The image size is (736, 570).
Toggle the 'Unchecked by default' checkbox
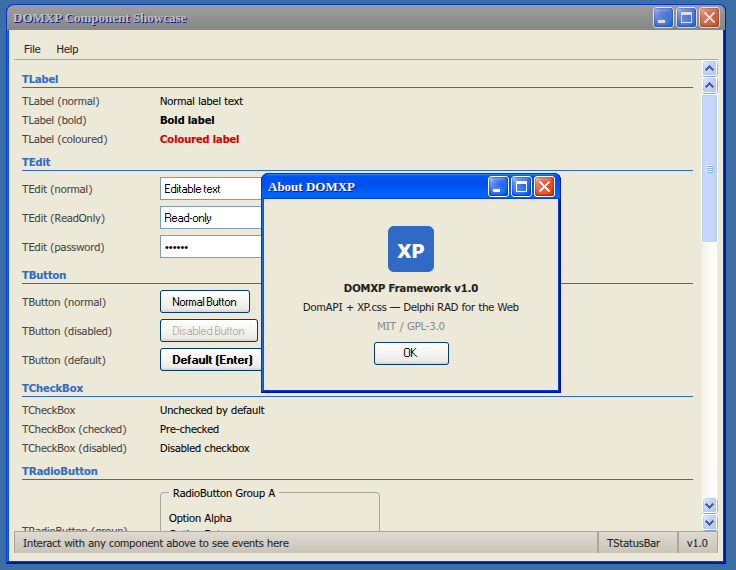pyautogui.click(x=212, y=410)
